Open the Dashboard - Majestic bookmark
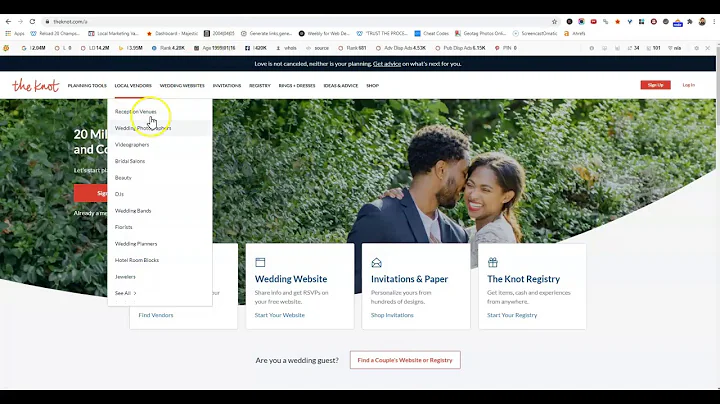The width and height of the screenshot is (720, 404). click(x=172, y=34)
